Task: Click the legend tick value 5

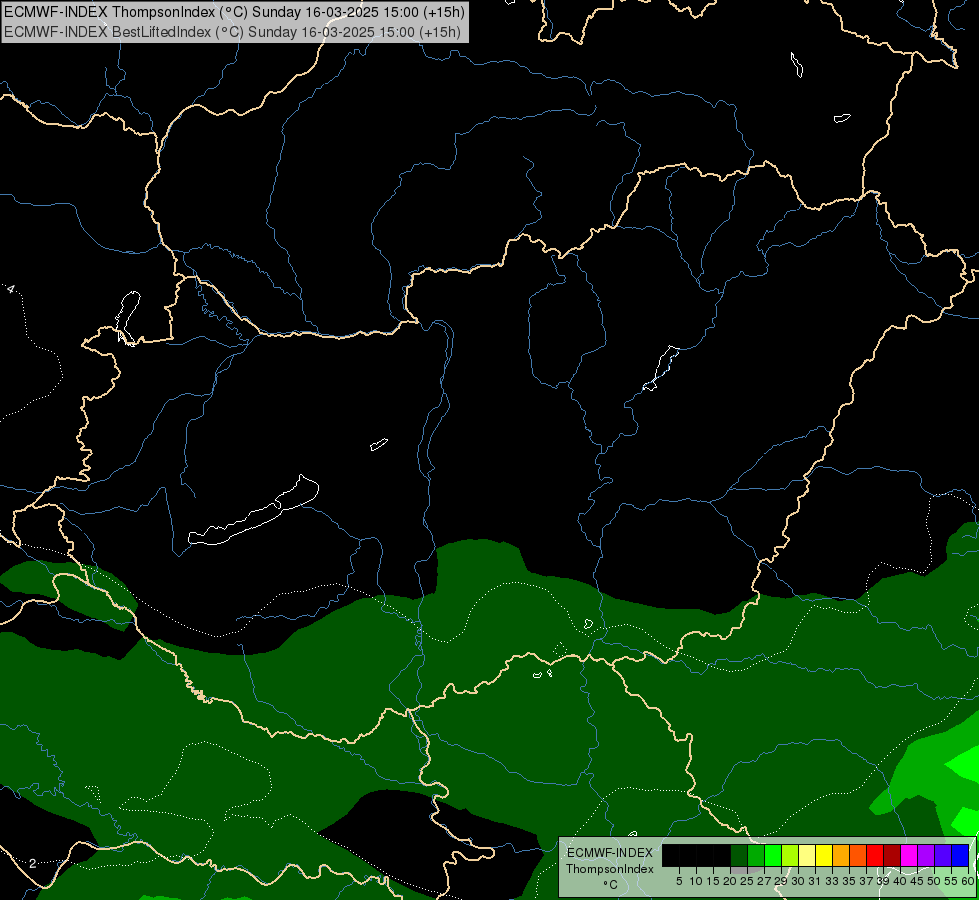Action: (x=679, y=881)
